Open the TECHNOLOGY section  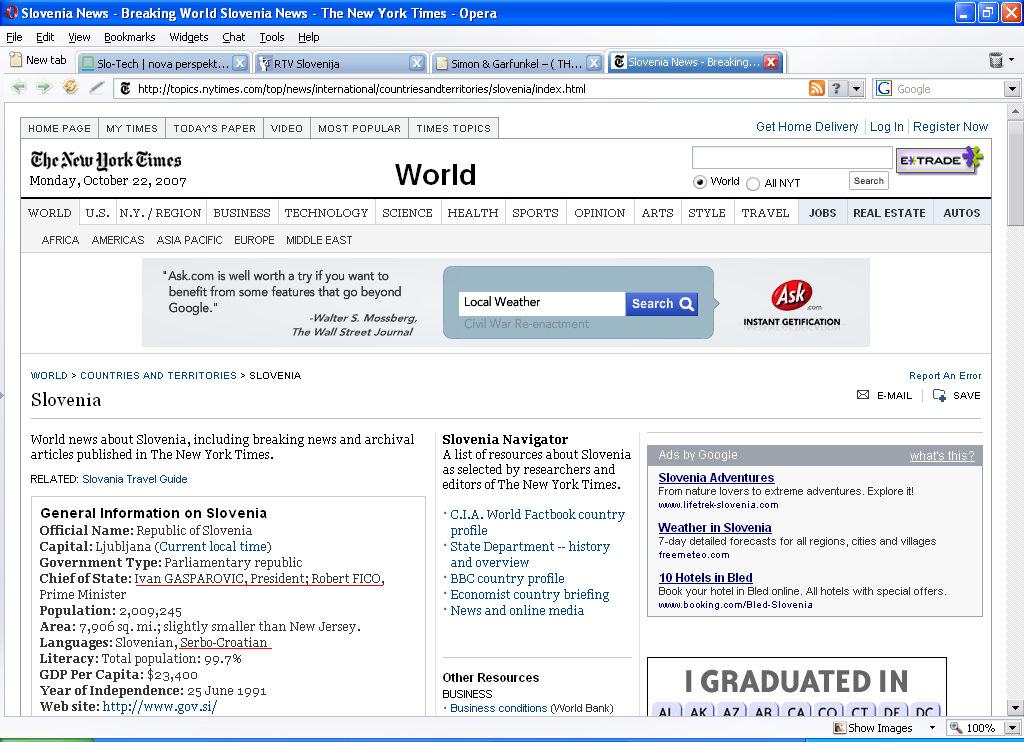click(326, 213)
